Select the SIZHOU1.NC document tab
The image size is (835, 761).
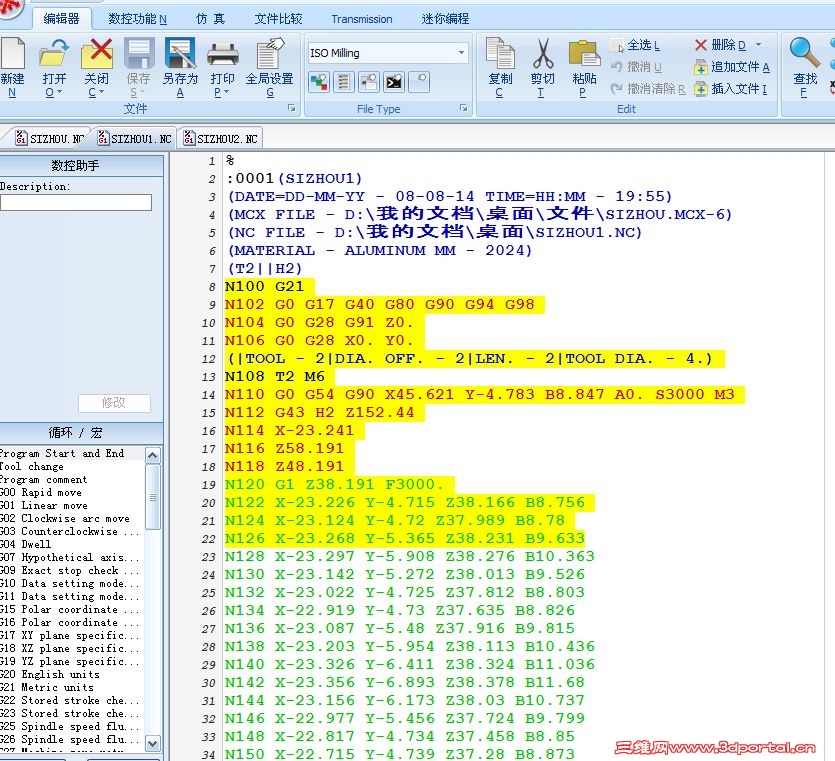(134, 138)
